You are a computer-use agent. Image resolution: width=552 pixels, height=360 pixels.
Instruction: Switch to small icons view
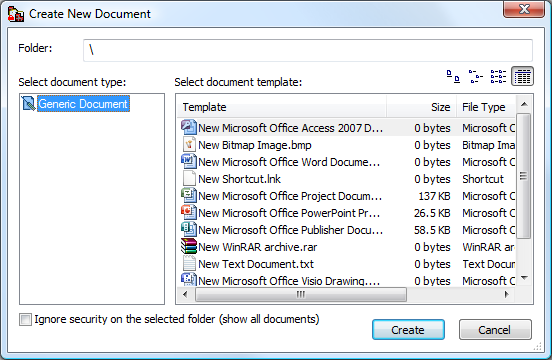tap(475, 76)
